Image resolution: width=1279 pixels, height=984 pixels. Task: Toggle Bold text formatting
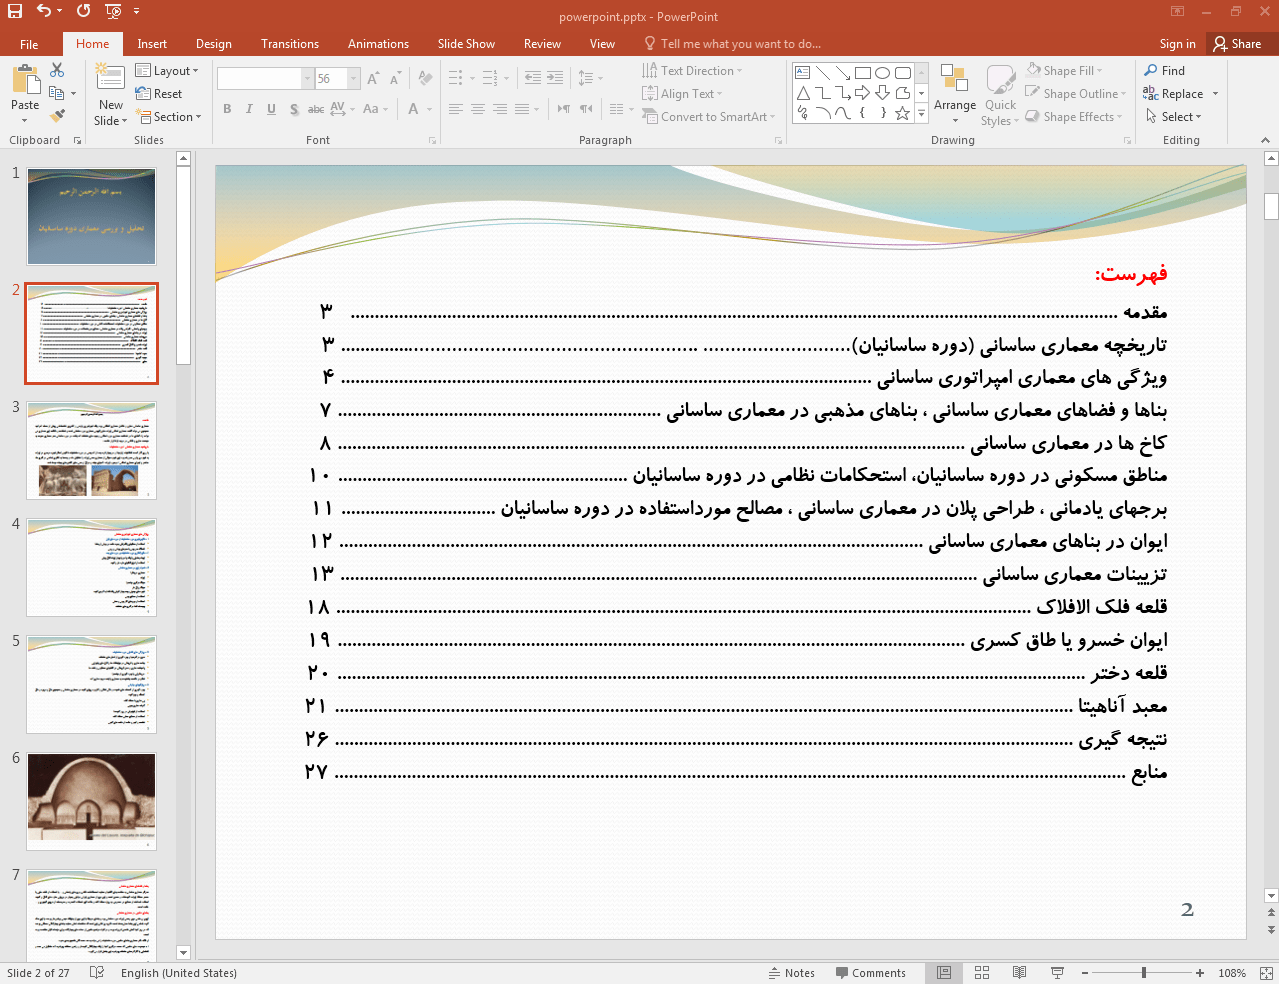(227, 109)
